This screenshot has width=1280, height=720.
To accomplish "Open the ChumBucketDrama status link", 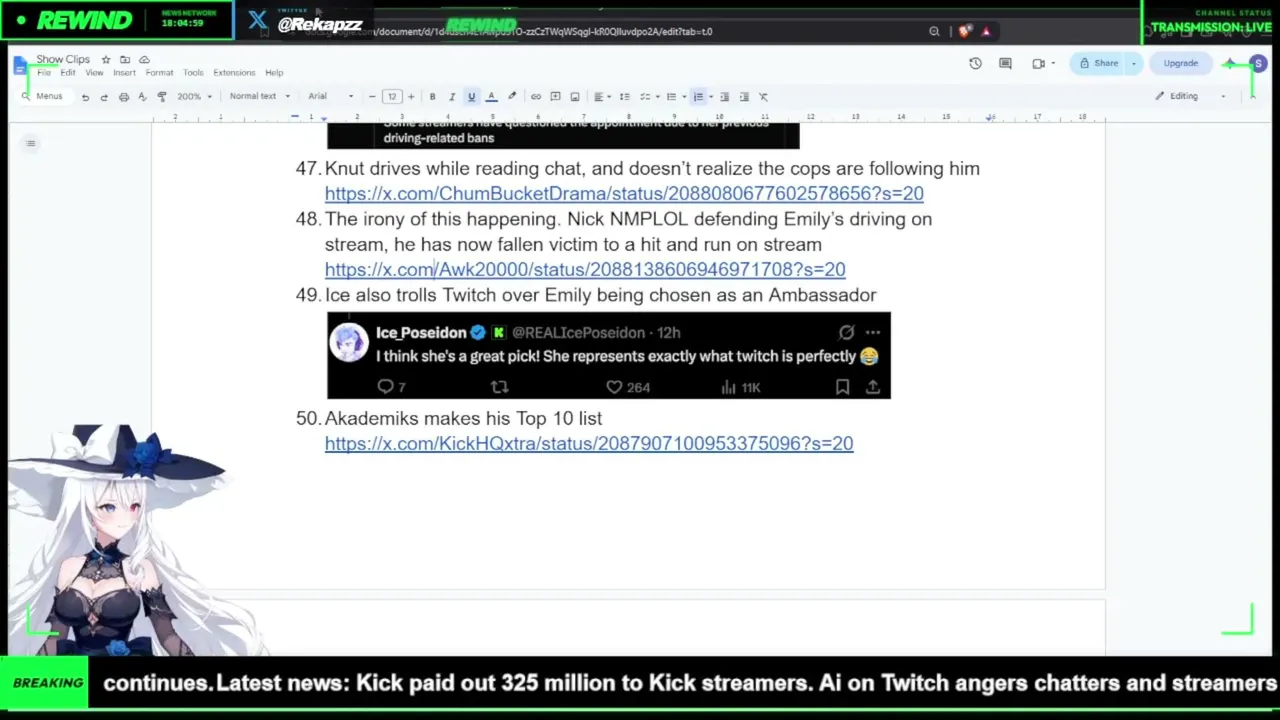I will [x=624, y=194].
